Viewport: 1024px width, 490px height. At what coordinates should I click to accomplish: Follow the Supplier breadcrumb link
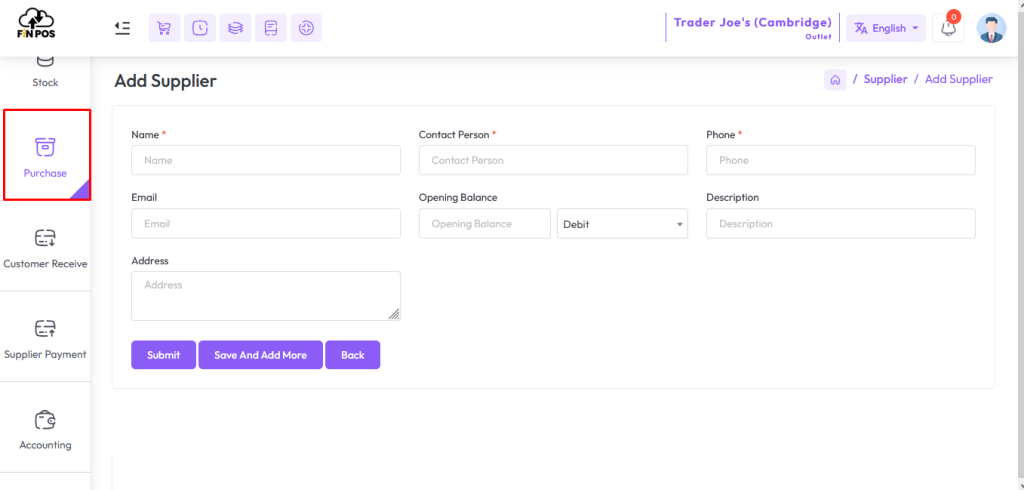click(x=886, y=79)
